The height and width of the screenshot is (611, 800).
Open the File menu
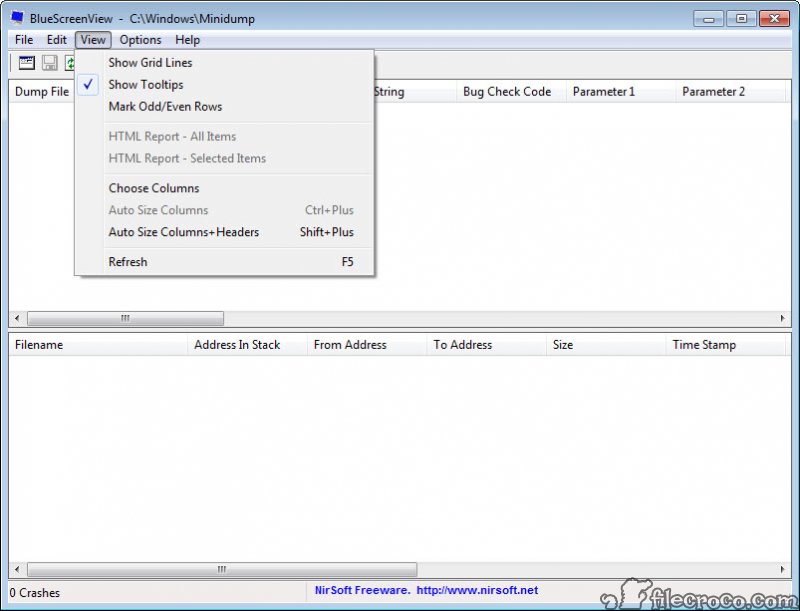click(x=24, y=40)
